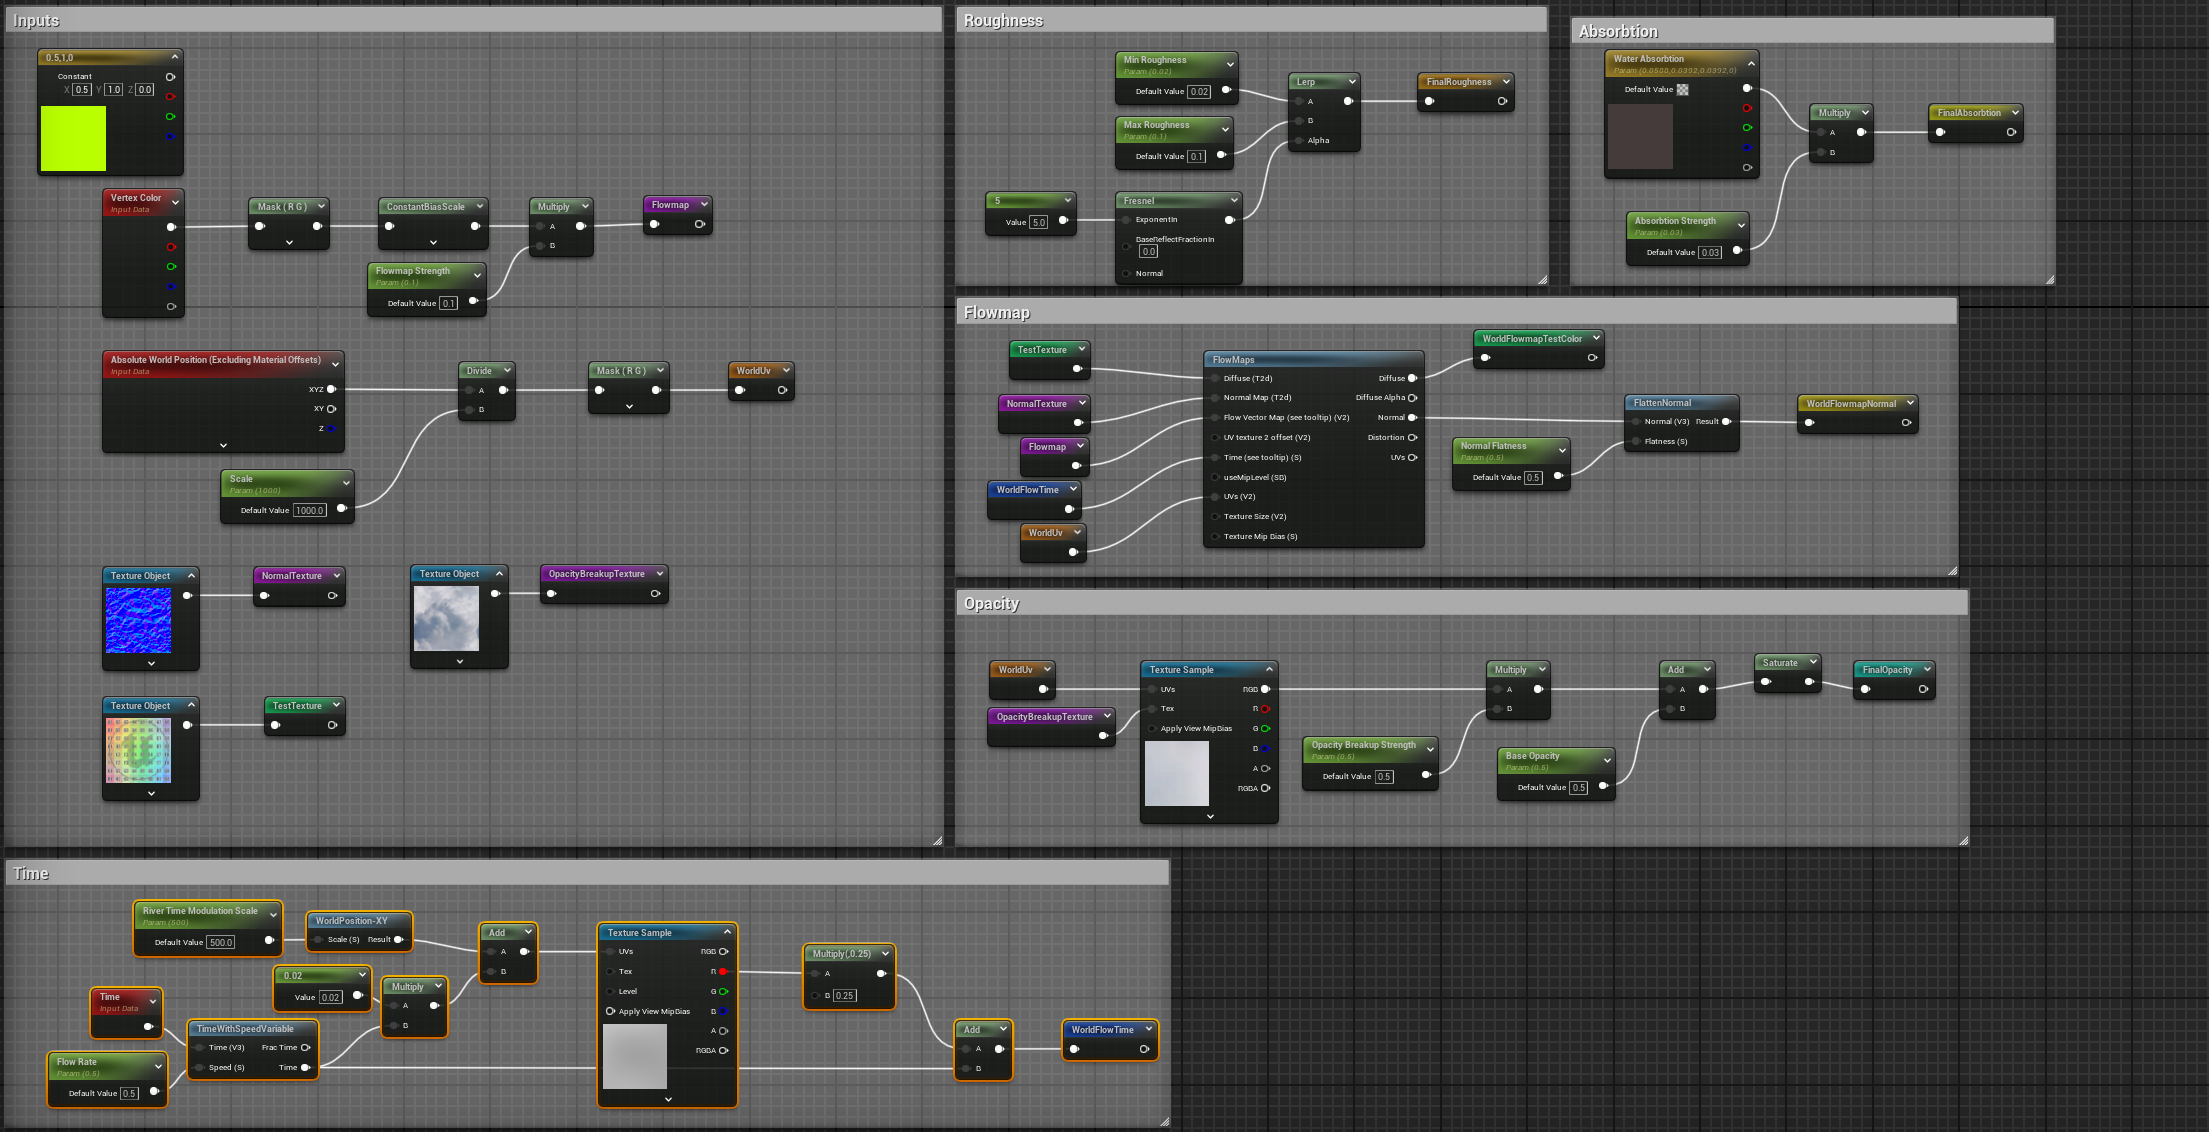Click the resize grip of the Inputs comment box
Image resolution: width=2209 pixels, height=1132 pixels.
click(937, 841)
